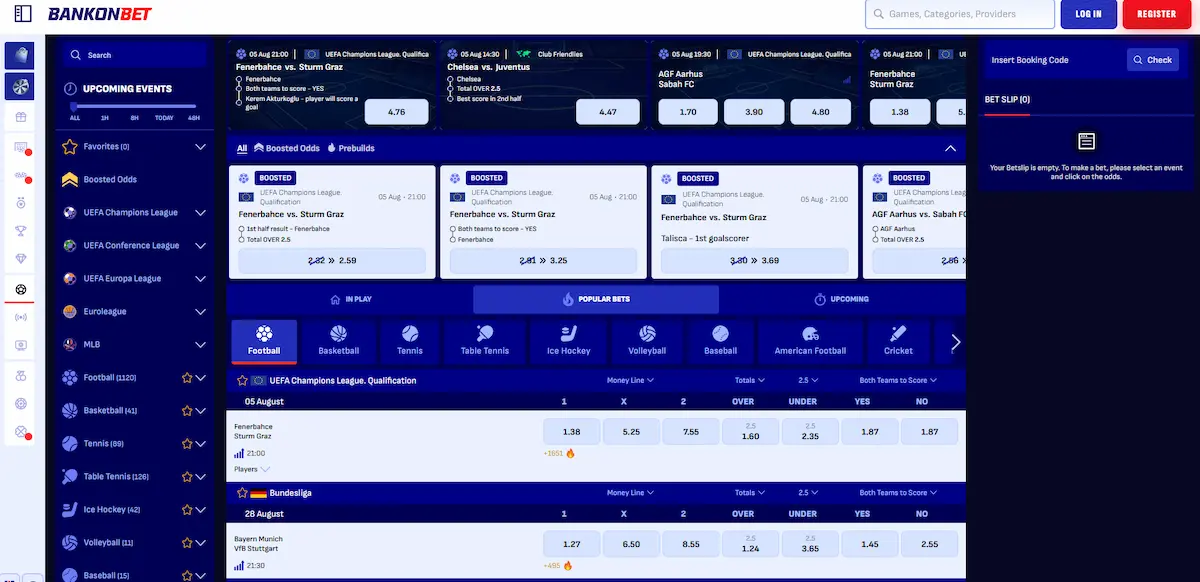Open the medal icon in left sidebar

click(x=20, y=203)
